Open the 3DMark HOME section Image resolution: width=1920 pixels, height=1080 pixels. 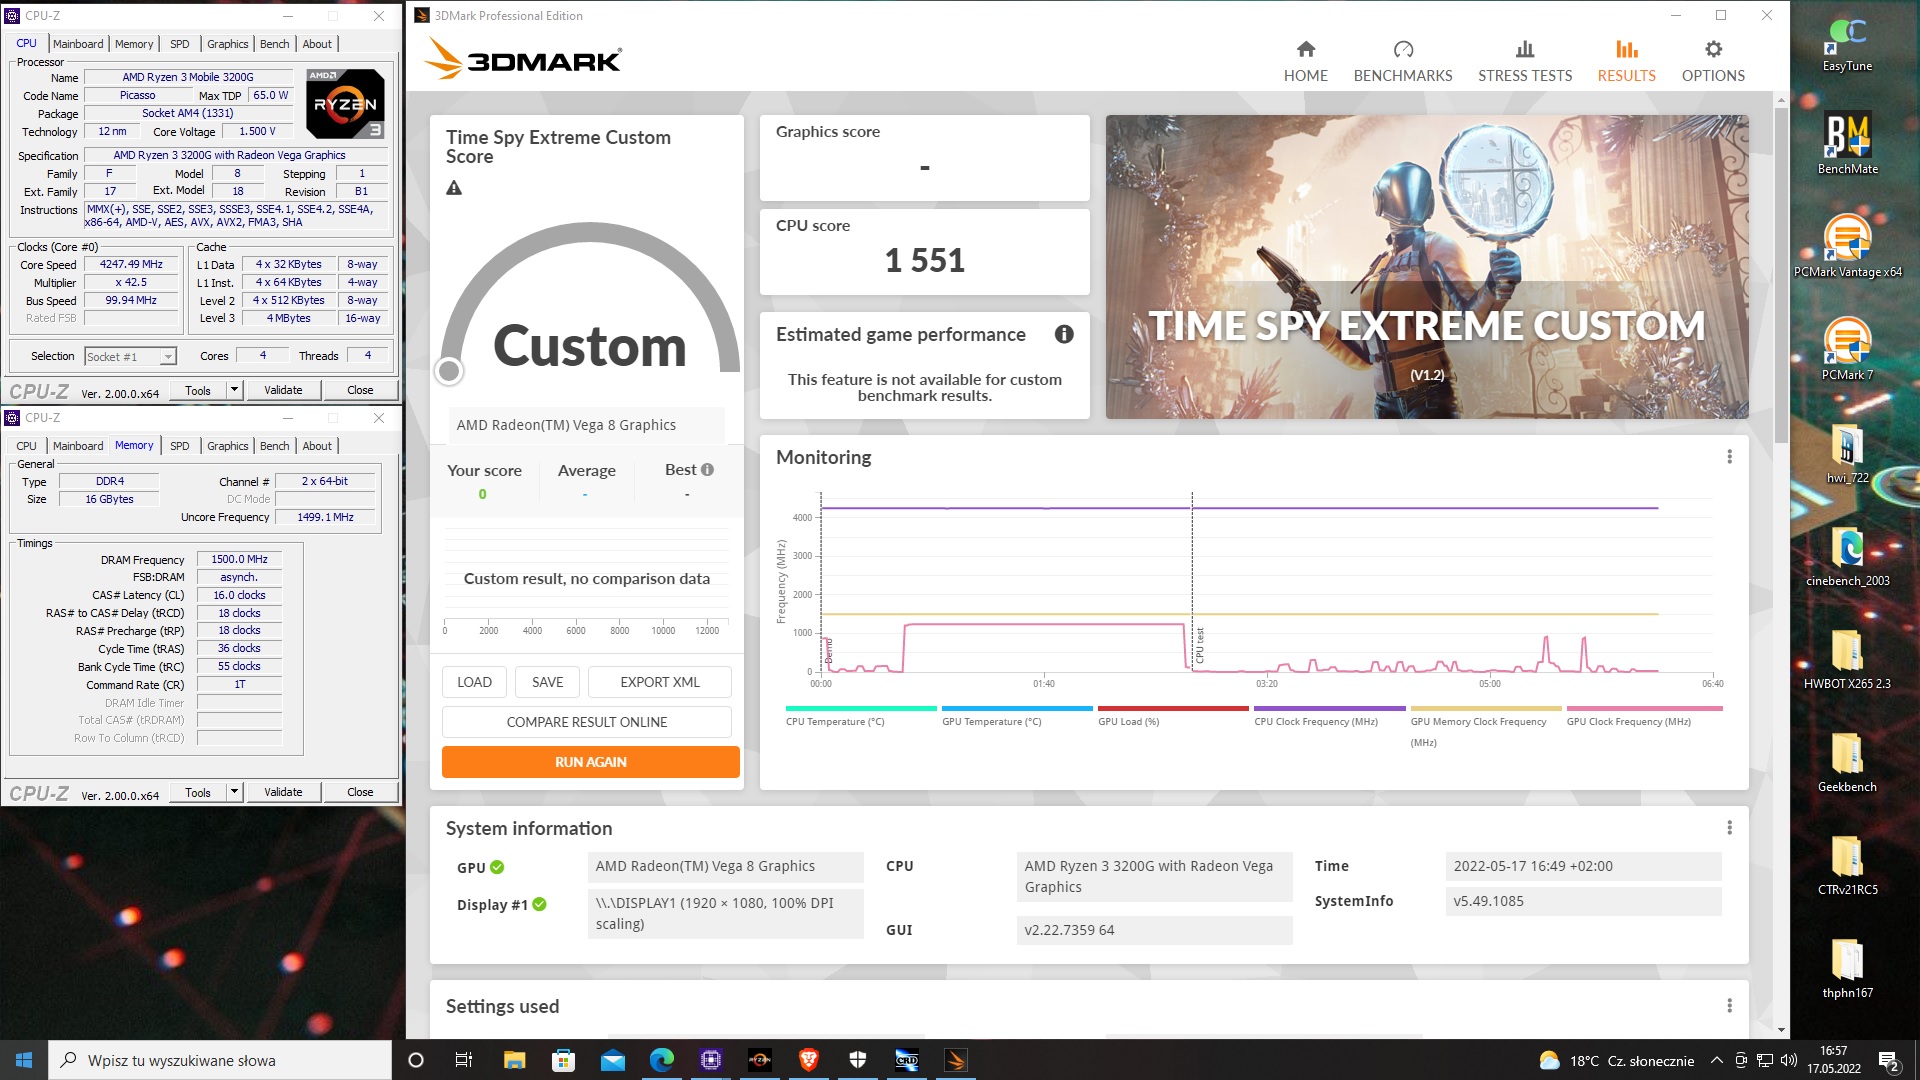point(1305,62)
